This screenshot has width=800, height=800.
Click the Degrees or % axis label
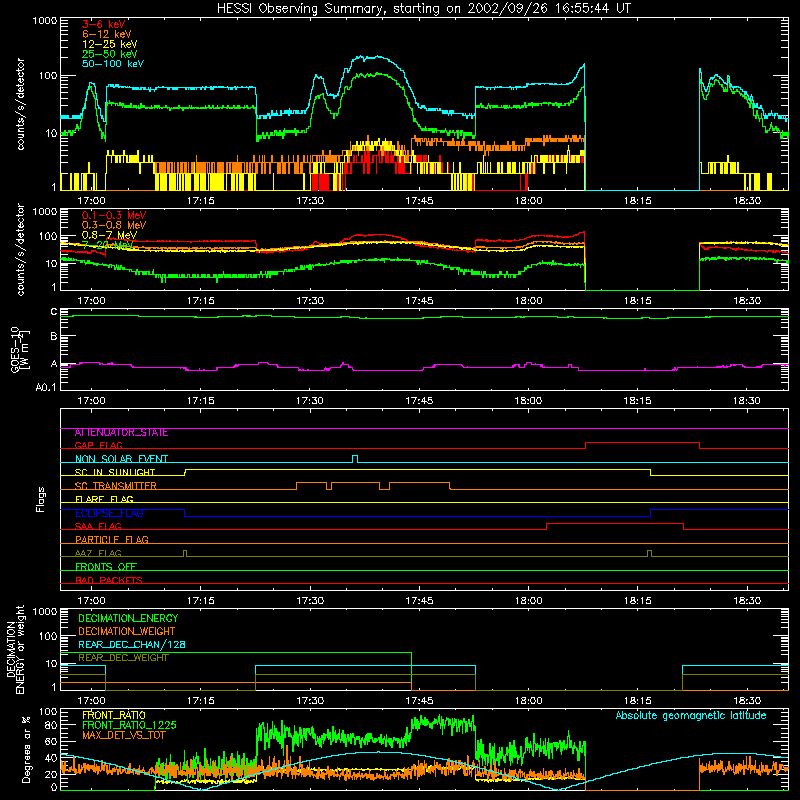coord(26,749)
